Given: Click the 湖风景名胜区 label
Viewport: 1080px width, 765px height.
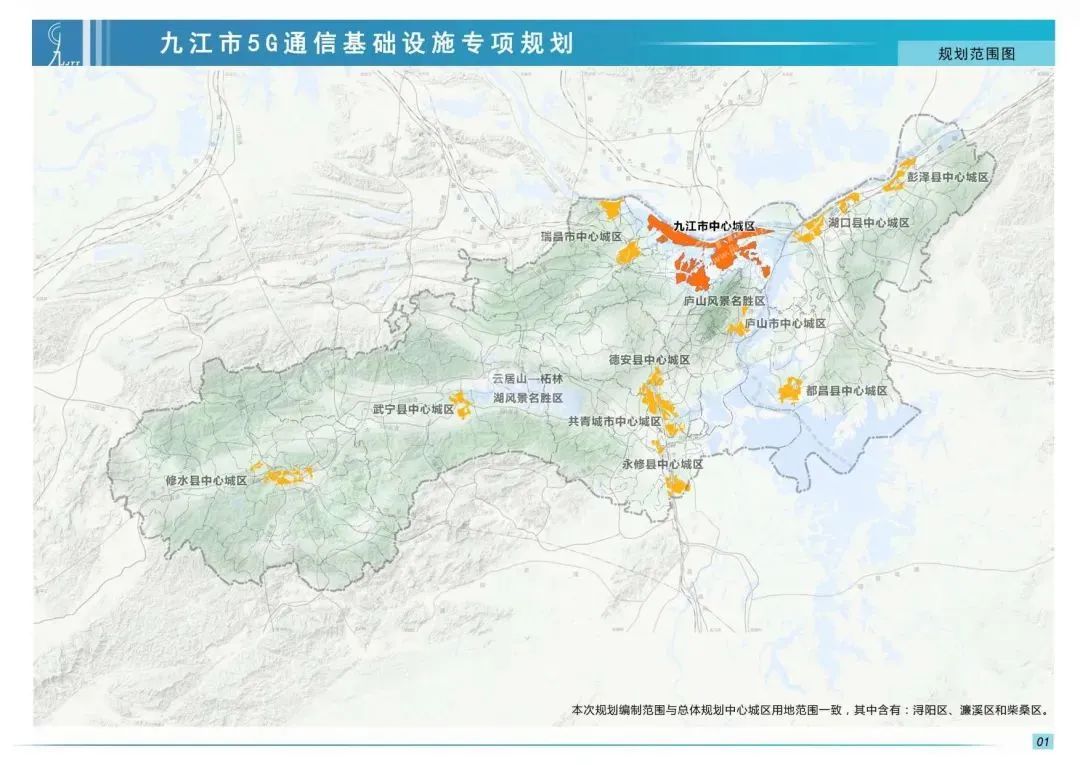Looking at the screenshot, I should click(528, 398).
